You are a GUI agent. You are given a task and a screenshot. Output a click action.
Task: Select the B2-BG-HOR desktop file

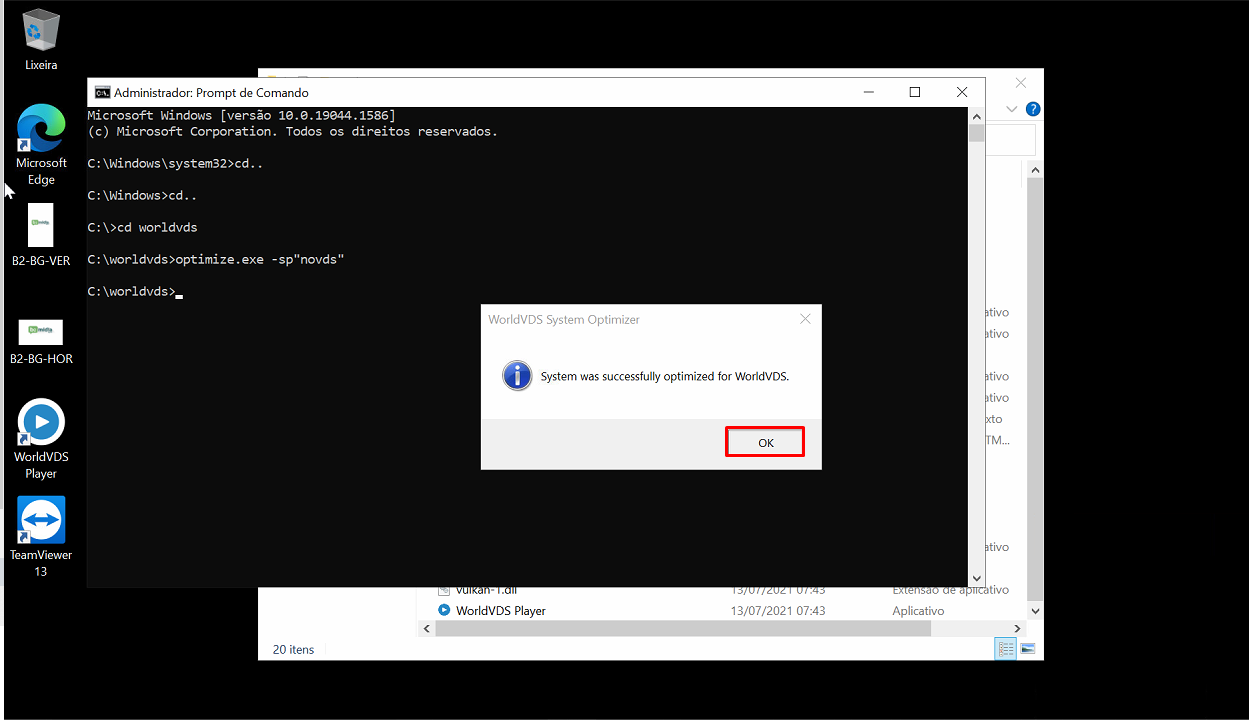(41, 341)
